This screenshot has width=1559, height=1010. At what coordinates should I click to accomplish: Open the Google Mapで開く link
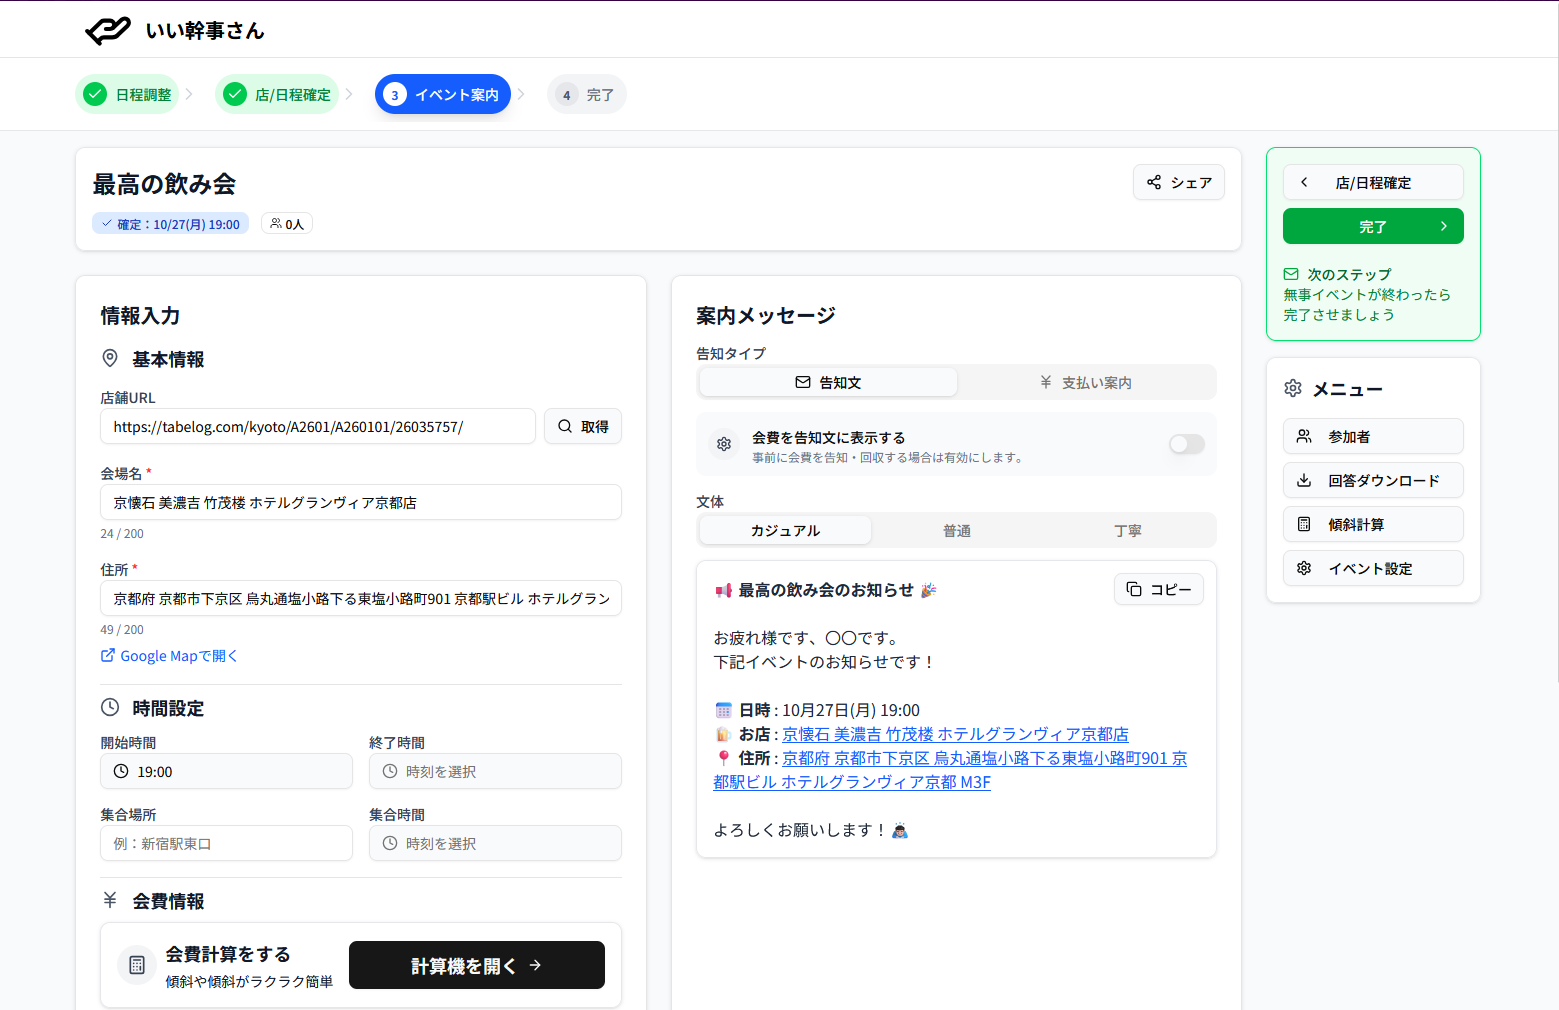click(x=169, y=656)
